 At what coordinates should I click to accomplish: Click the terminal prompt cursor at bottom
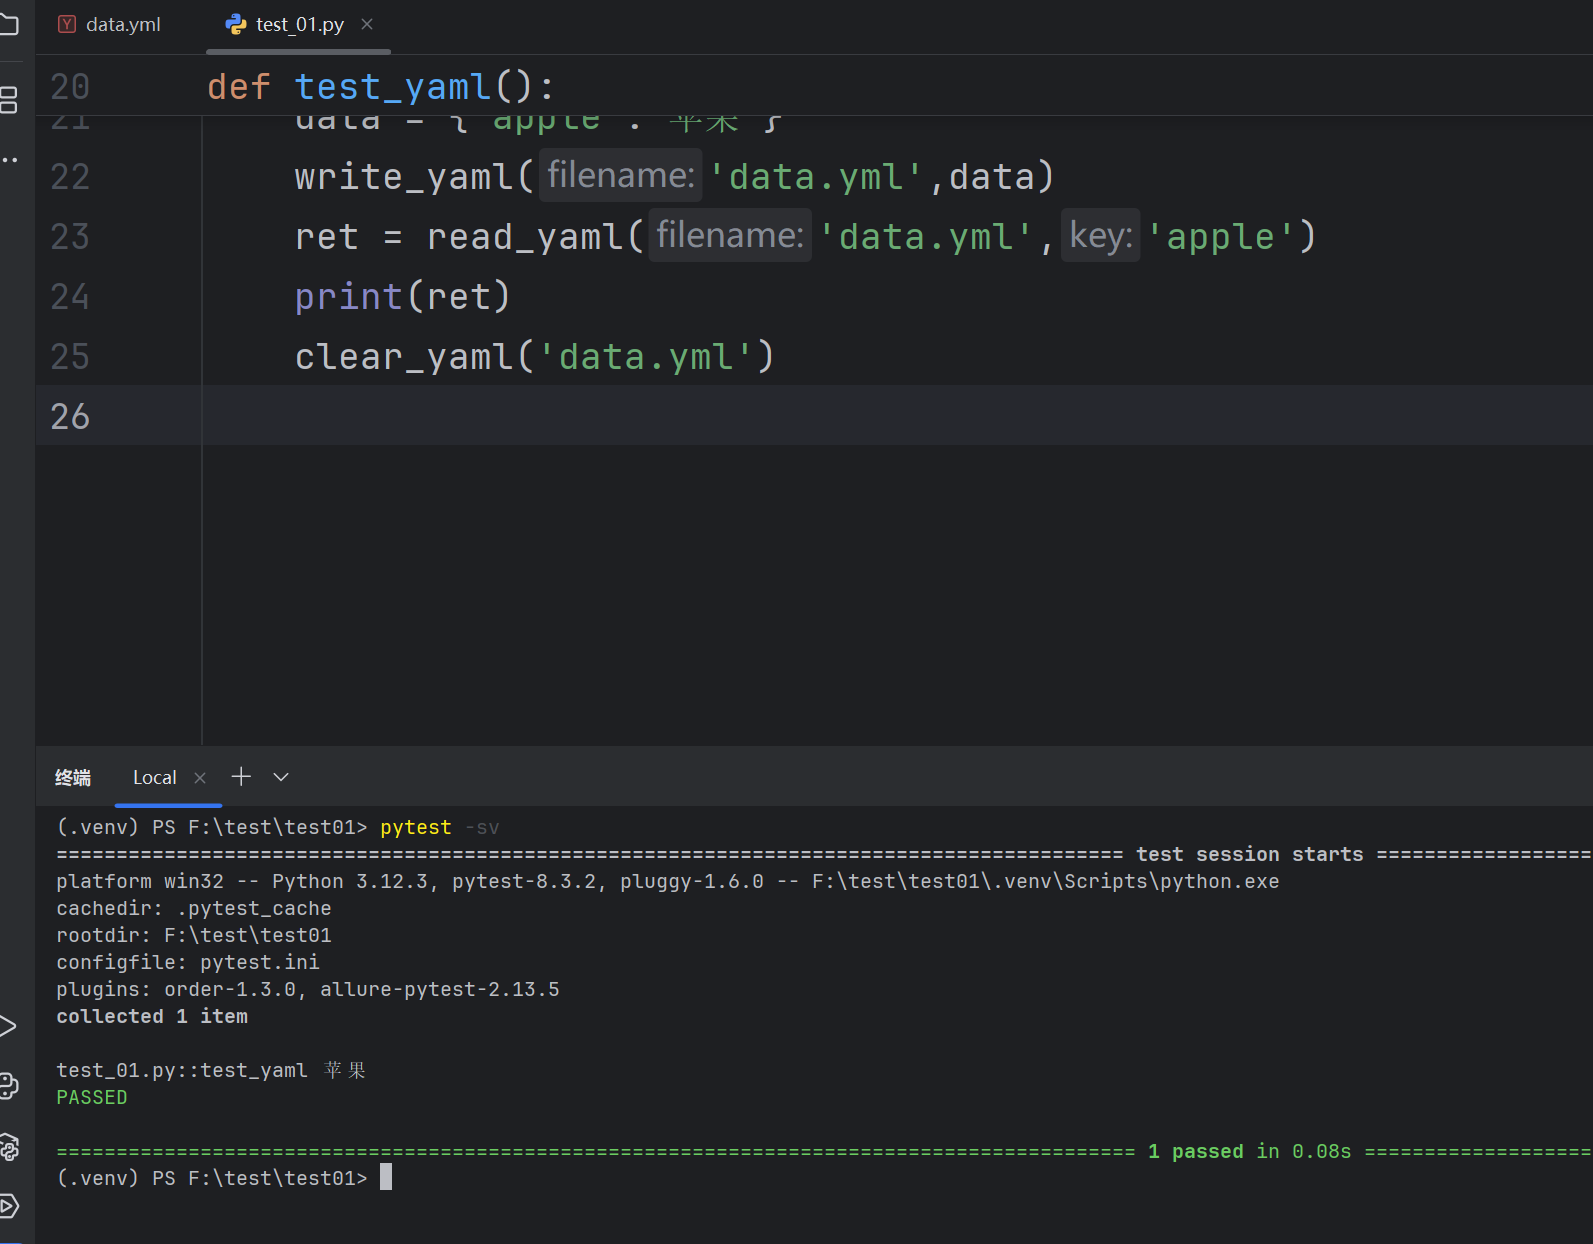pos(386,1177)
